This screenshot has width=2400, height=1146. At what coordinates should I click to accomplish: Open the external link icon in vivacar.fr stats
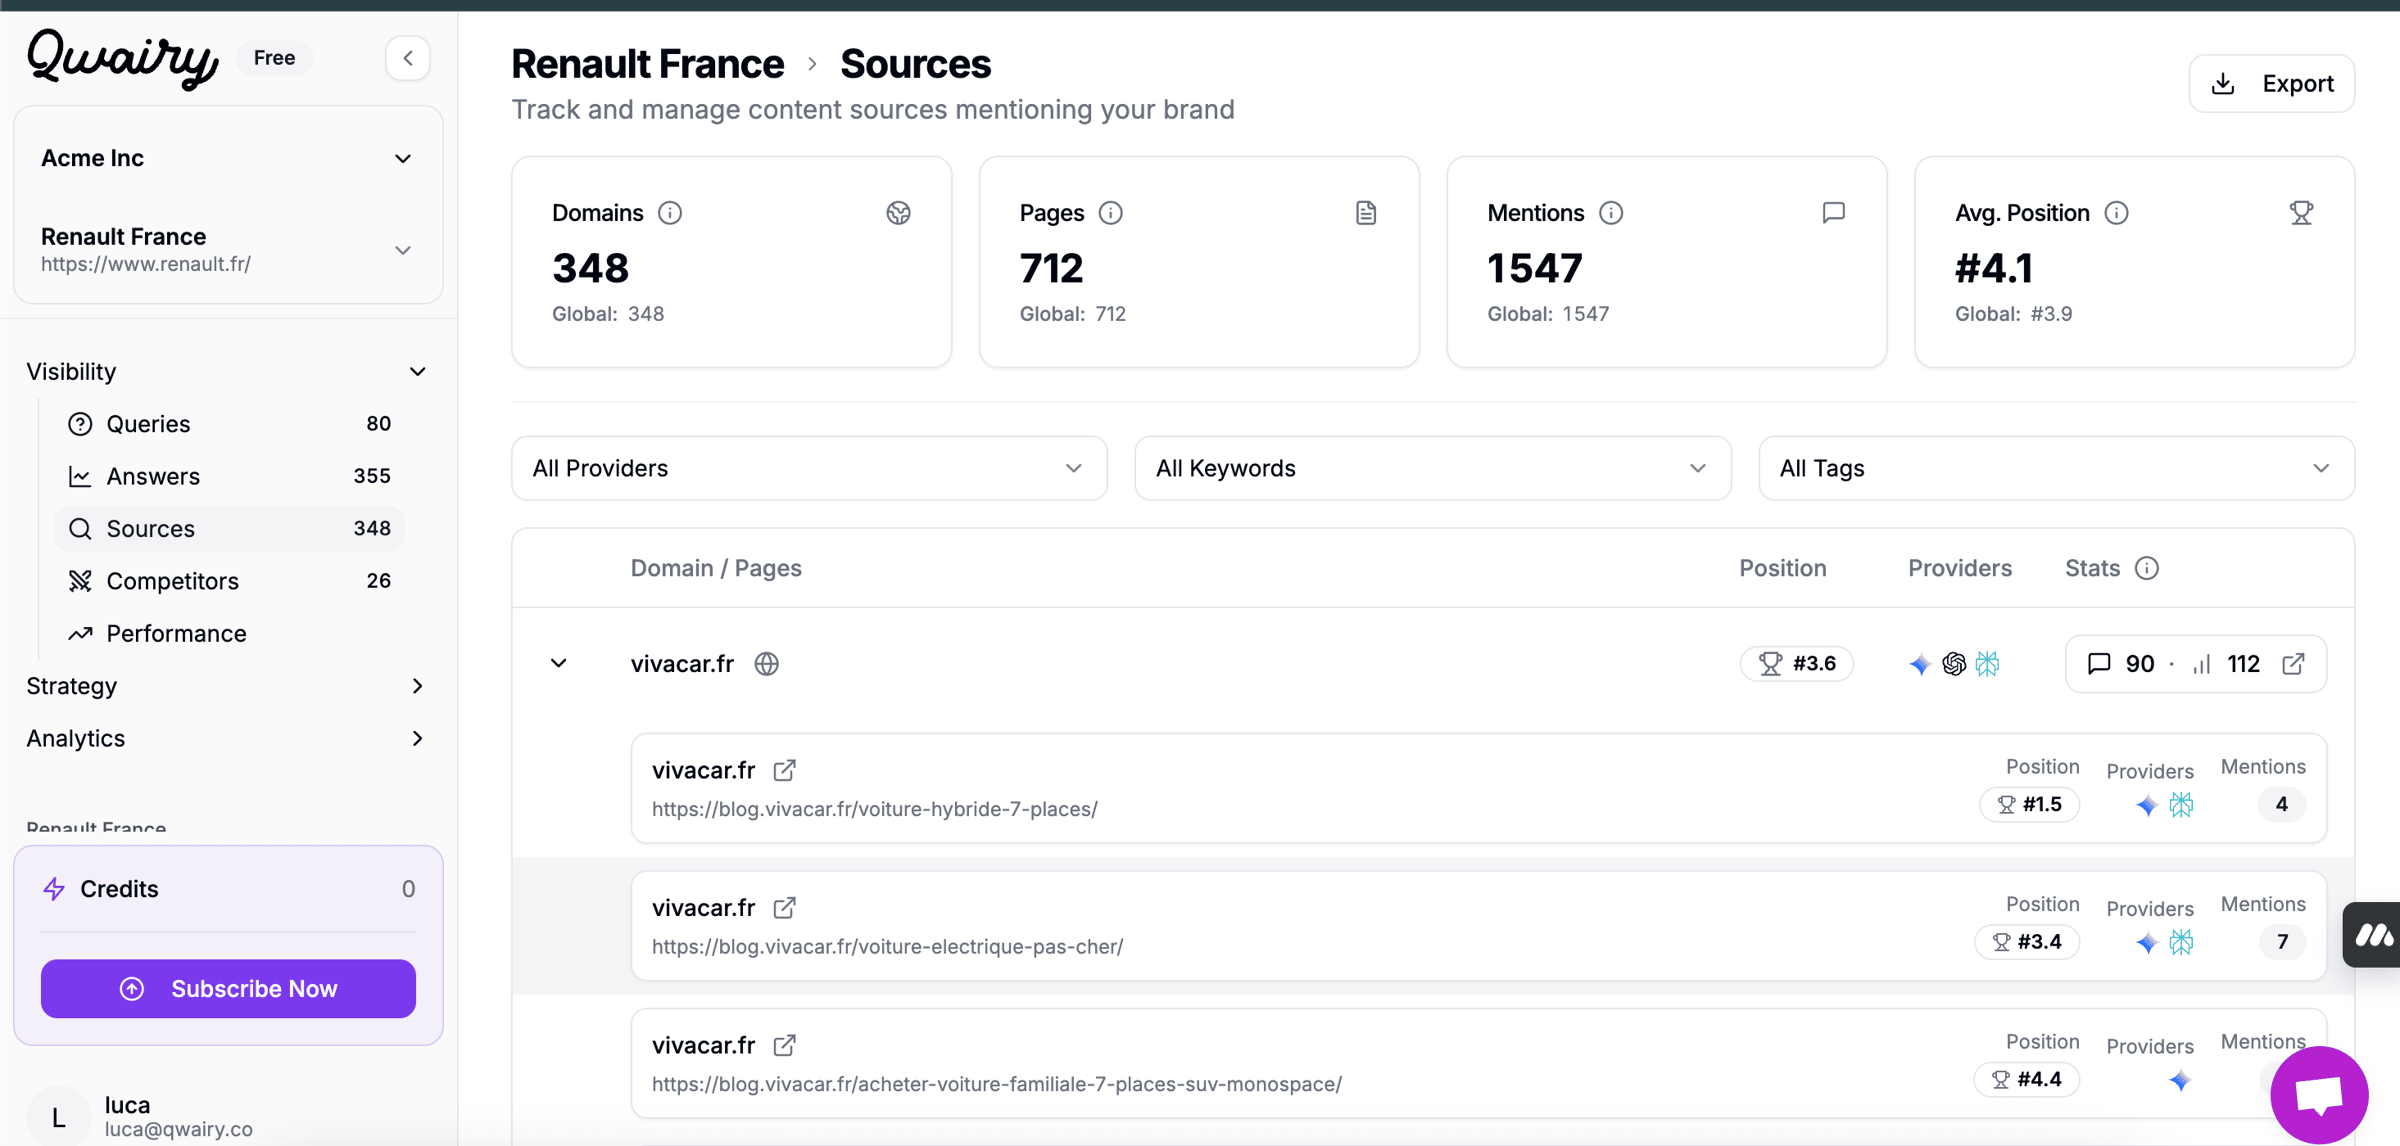[x=2294, y=664]
